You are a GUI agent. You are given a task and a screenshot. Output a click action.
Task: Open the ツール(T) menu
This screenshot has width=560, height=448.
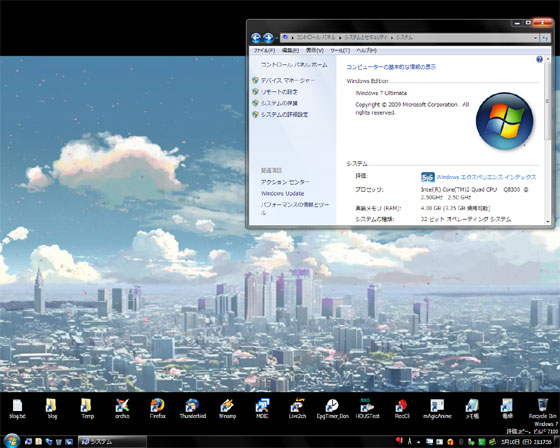(x=340, y=50)
